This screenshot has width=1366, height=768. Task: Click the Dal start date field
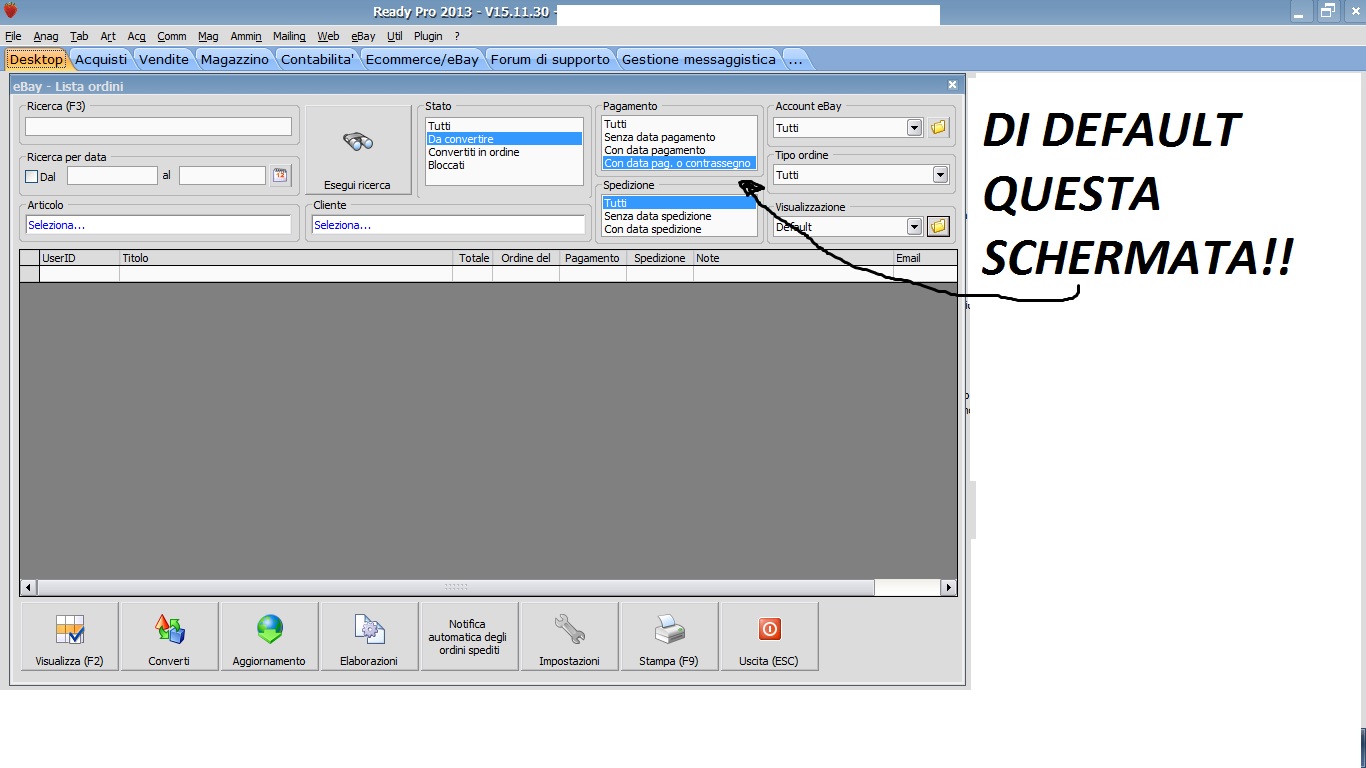pos(112,176)
